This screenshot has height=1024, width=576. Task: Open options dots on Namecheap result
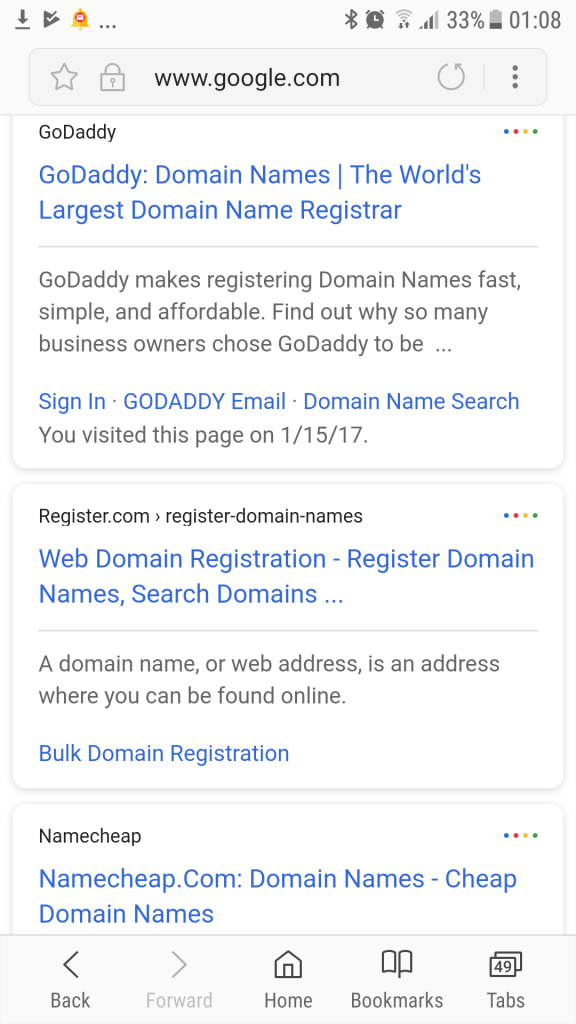click(x=520, y=835)
